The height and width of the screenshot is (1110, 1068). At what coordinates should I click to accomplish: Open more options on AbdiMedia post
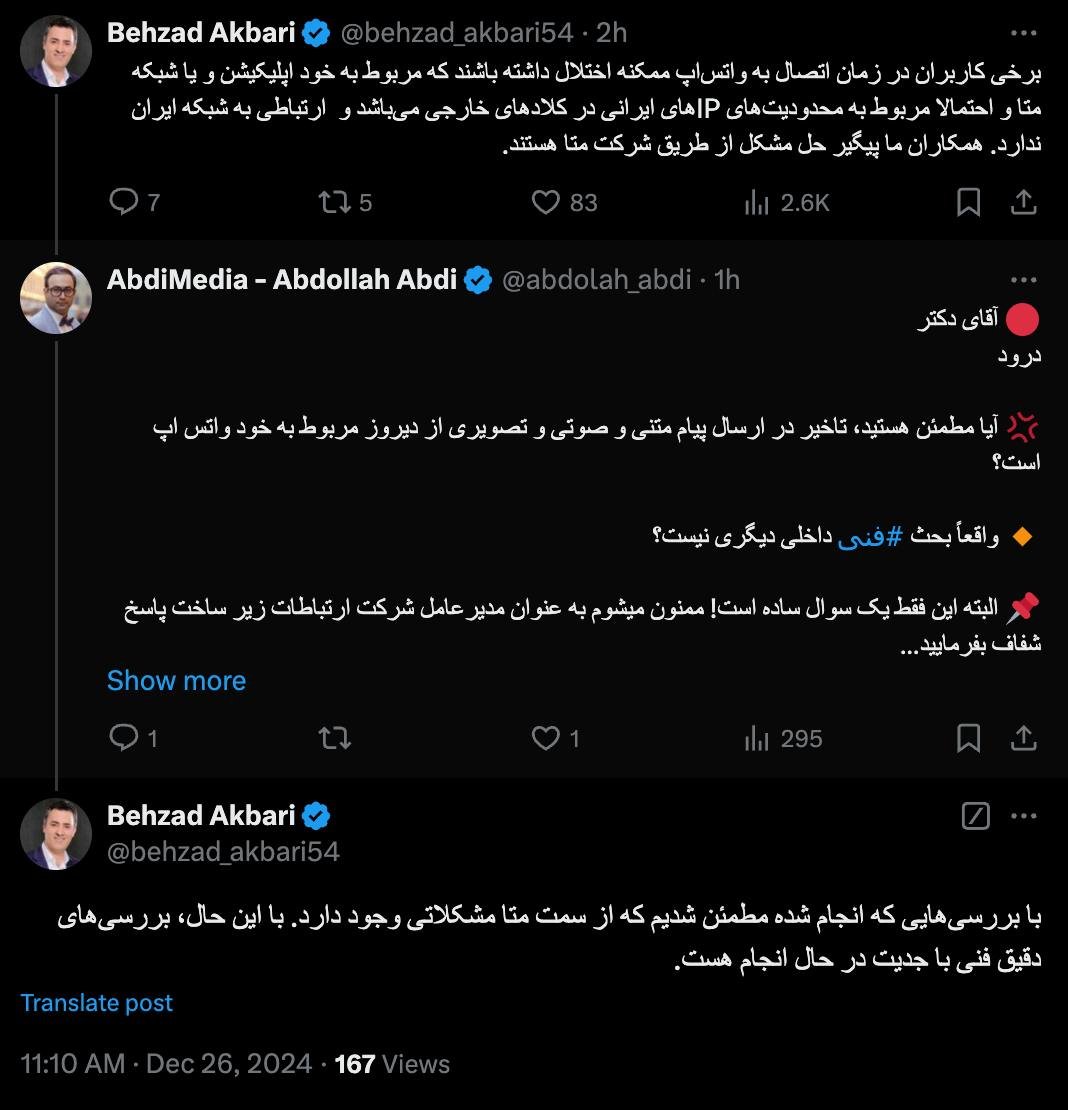1024,279
